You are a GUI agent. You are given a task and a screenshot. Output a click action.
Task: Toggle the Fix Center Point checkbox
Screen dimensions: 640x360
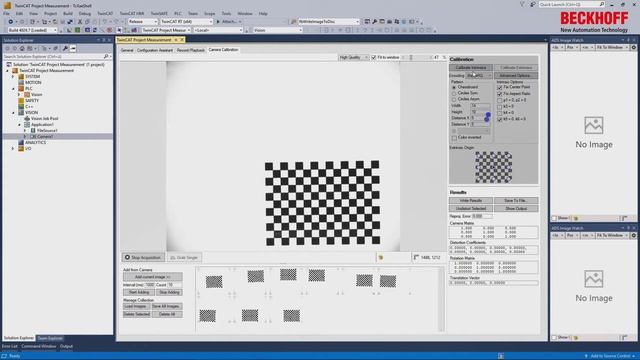pos(500,87)
